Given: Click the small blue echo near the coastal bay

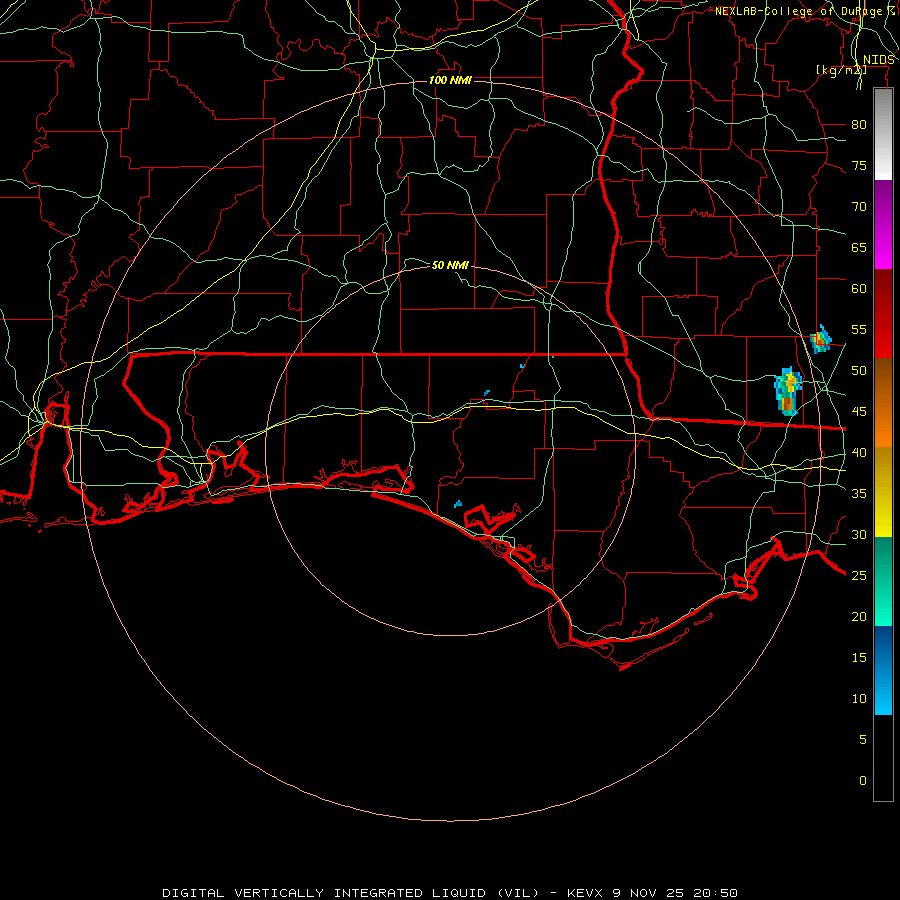Looking at the screenshot, I should [458, 504].
